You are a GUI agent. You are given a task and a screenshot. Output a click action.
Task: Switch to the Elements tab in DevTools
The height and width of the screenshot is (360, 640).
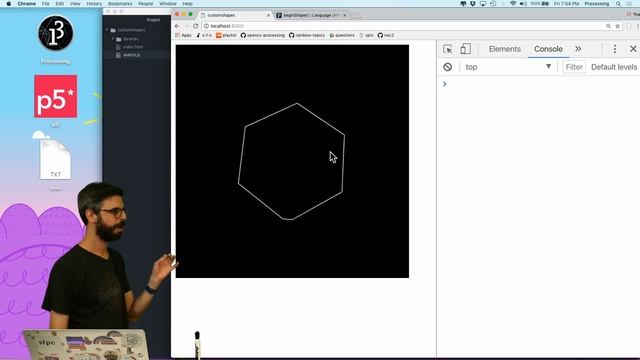[504, 49]
